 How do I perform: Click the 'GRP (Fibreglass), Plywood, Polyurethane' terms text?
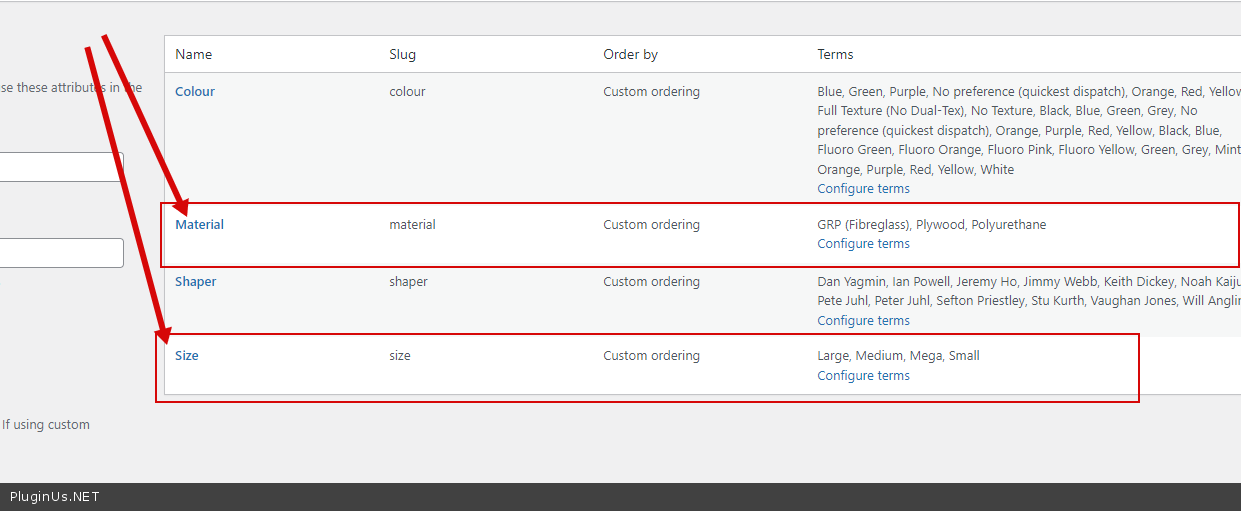931,225
